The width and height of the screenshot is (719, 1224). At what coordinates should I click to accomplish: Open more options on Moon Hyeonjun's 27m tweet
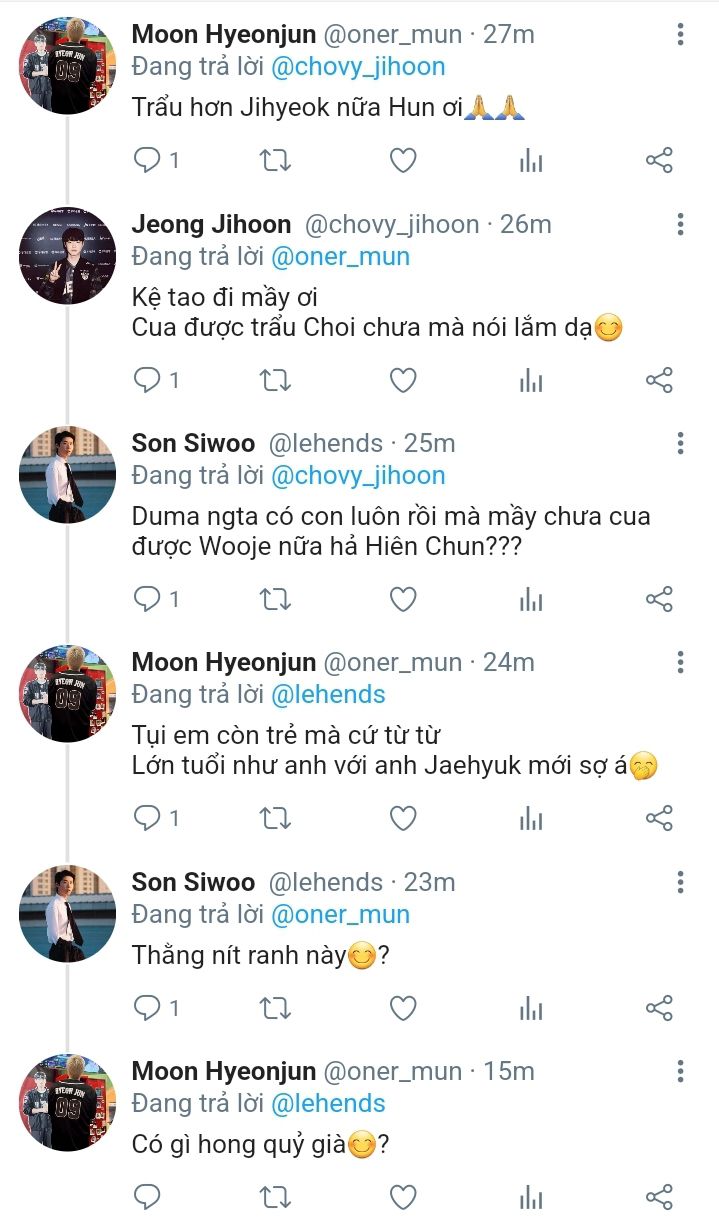click(x=680, y=35)
